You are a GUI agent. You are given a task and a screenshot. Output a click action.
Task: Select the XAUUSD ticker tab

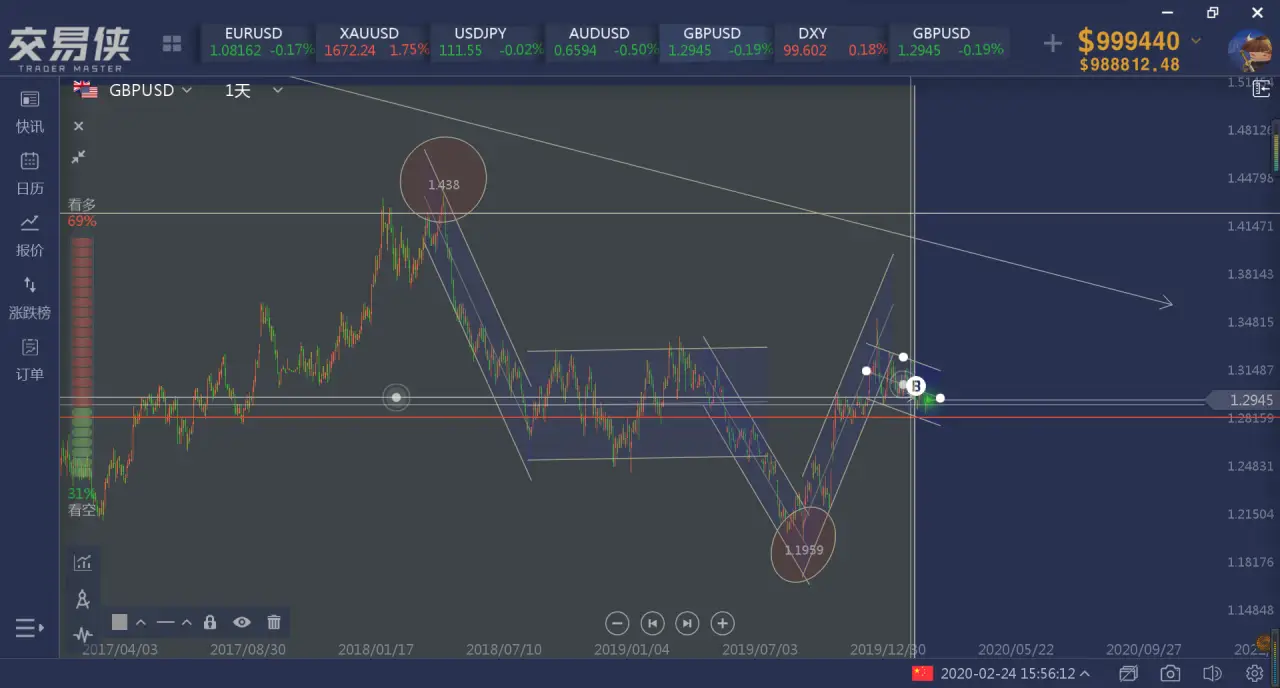374,42
